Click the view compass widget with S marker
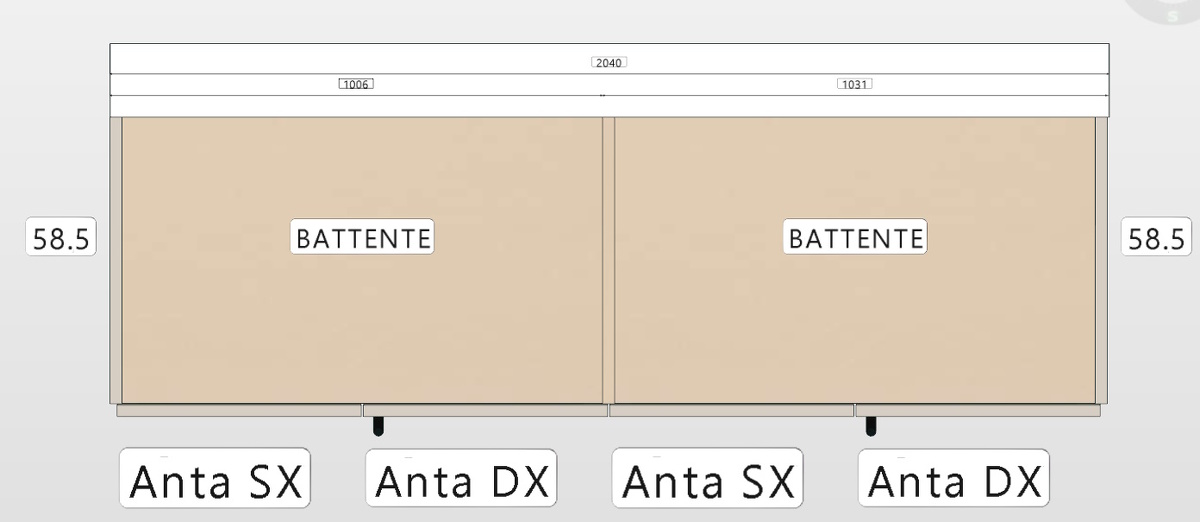This screenshot has height=522, width=1200. click(x=1170, y=10)
